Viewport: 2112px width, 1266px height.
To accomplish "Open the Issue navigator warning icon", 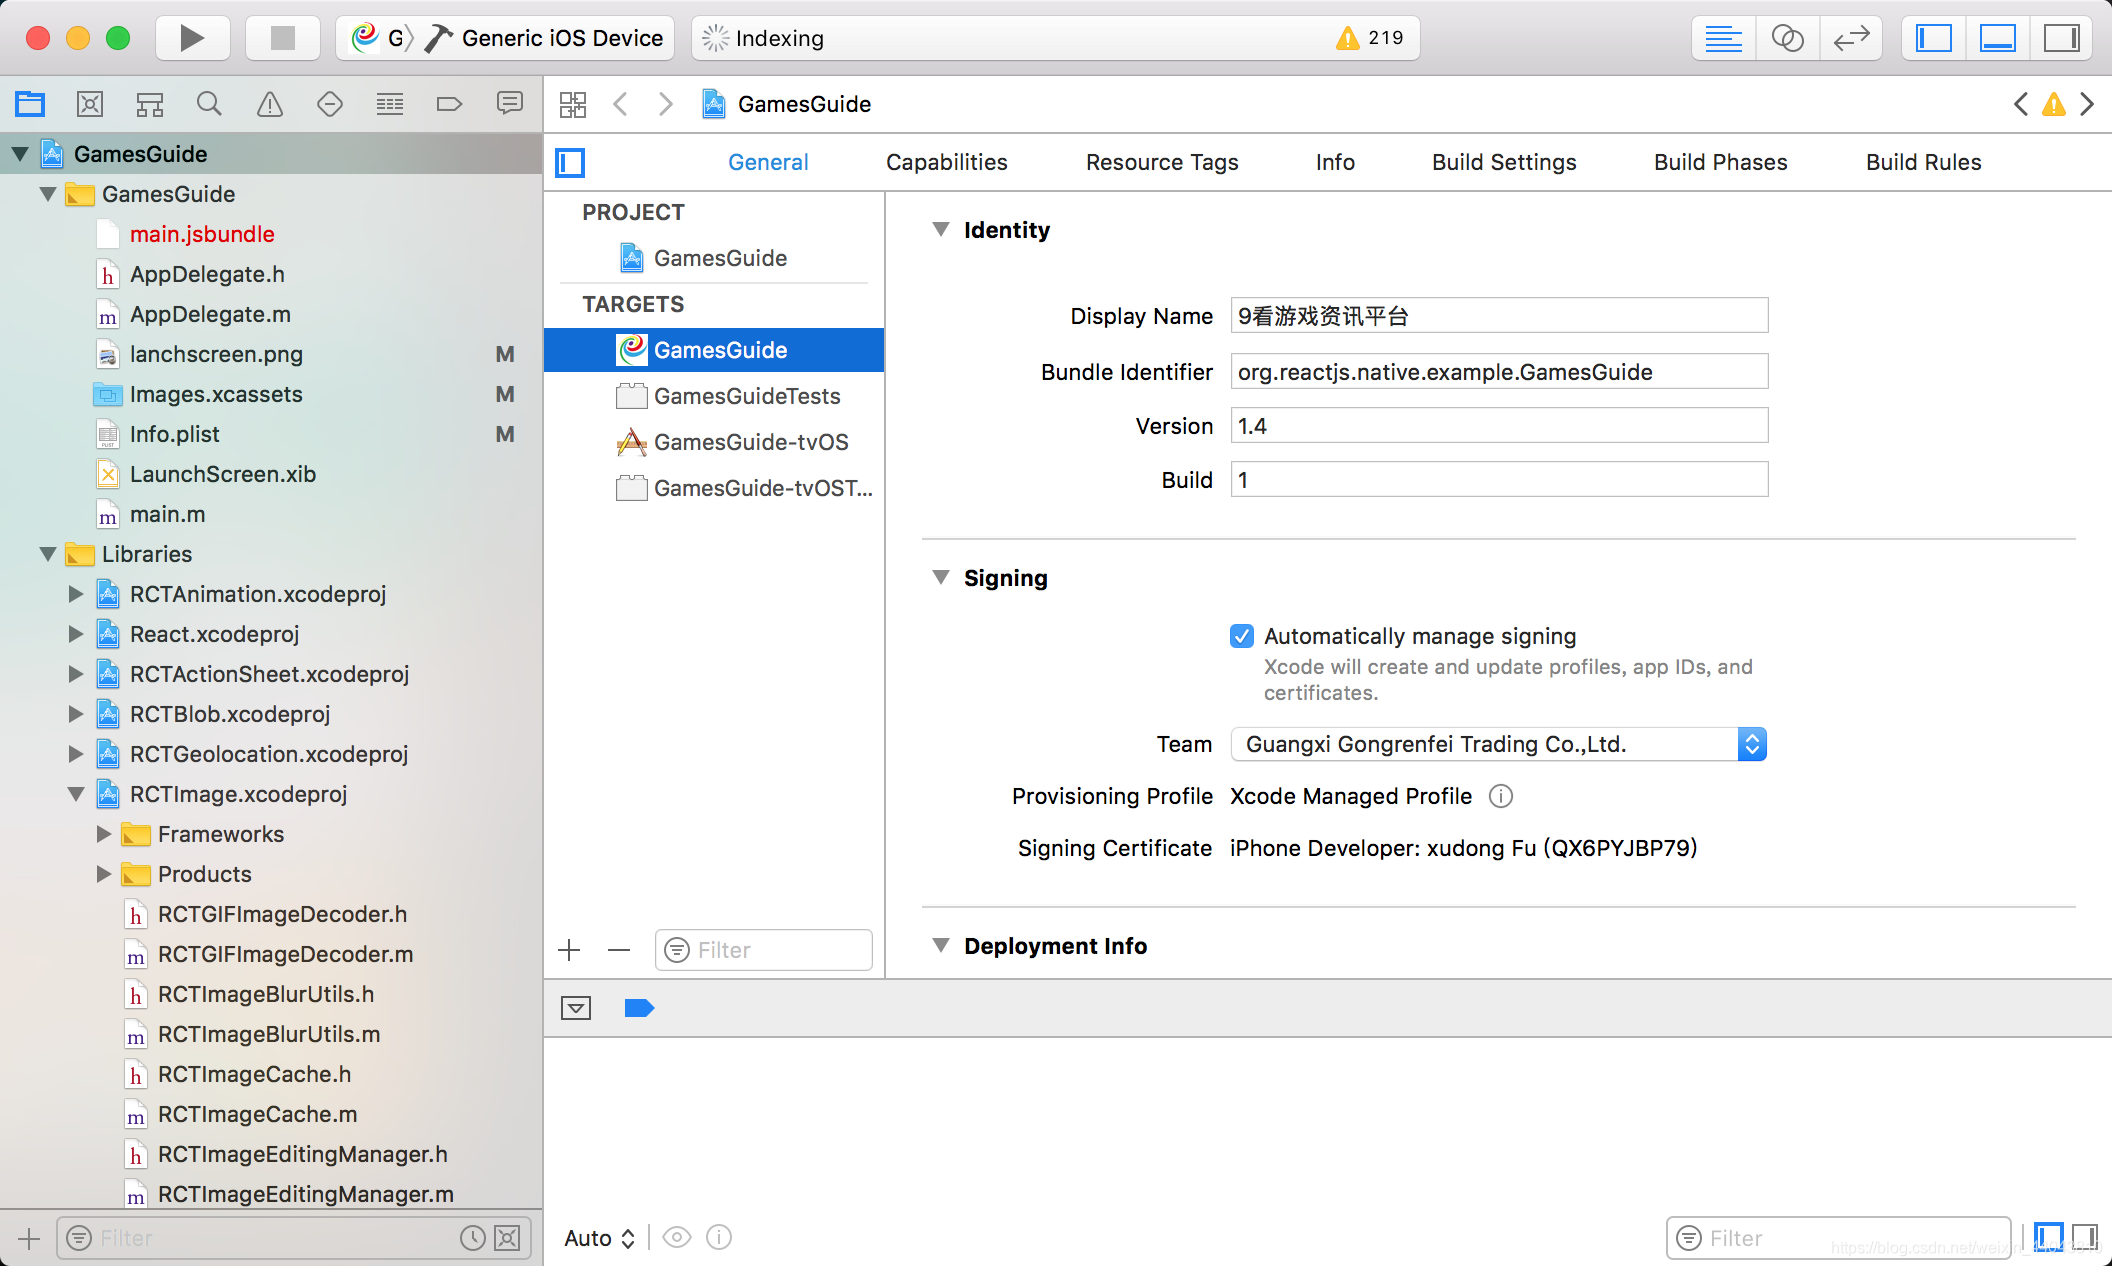I will click(270, 103).
